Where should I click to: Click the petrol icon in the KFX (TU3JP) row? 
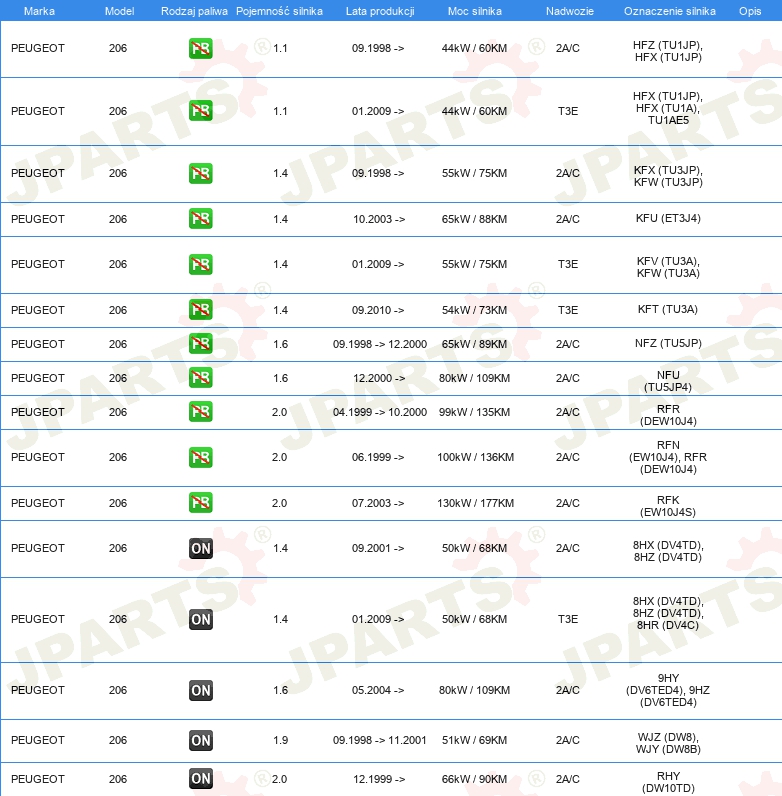click(201, 173)
